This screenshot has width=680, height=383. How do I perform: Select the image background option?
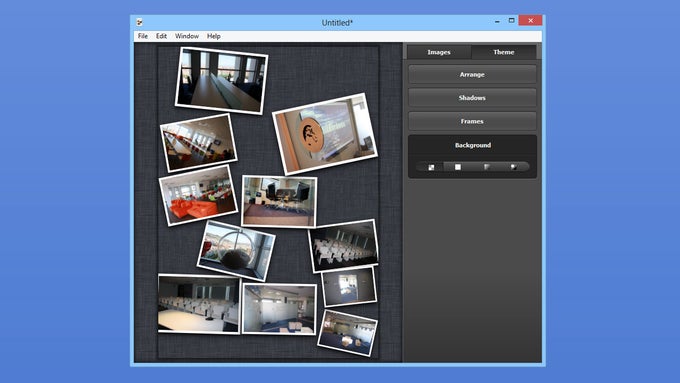(x=514, y=167)
